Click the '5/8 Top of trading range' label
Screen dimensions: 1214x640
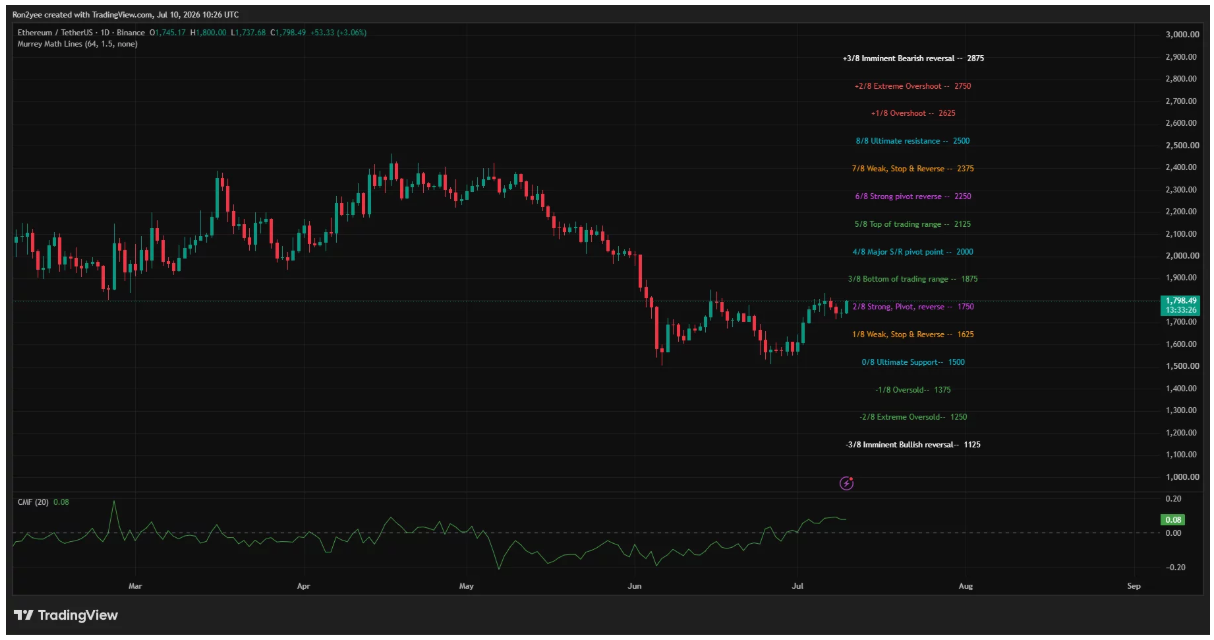pos(914,224)
